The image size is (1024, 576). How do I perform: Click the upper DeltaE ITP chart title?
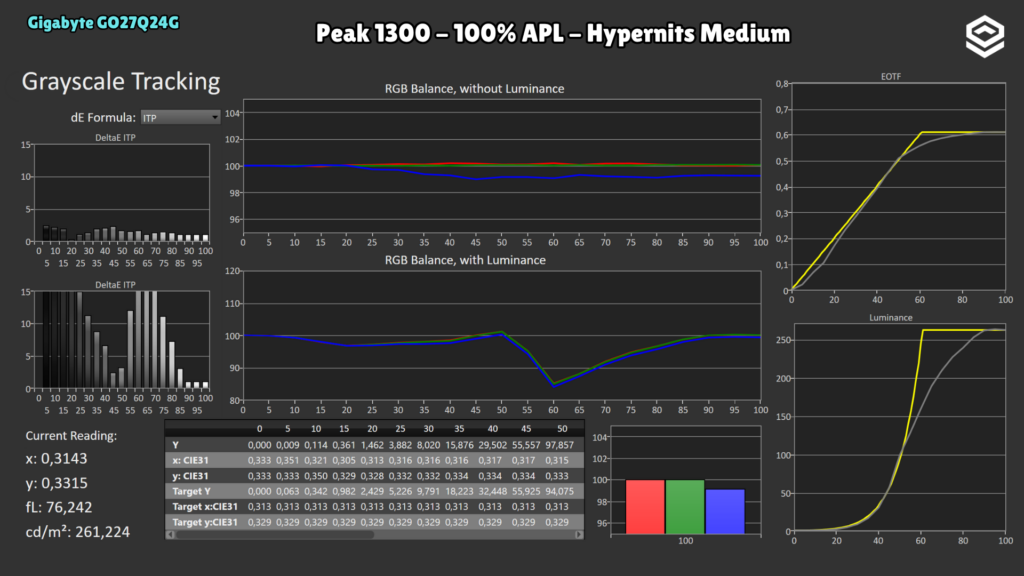[x=115, y=138]
